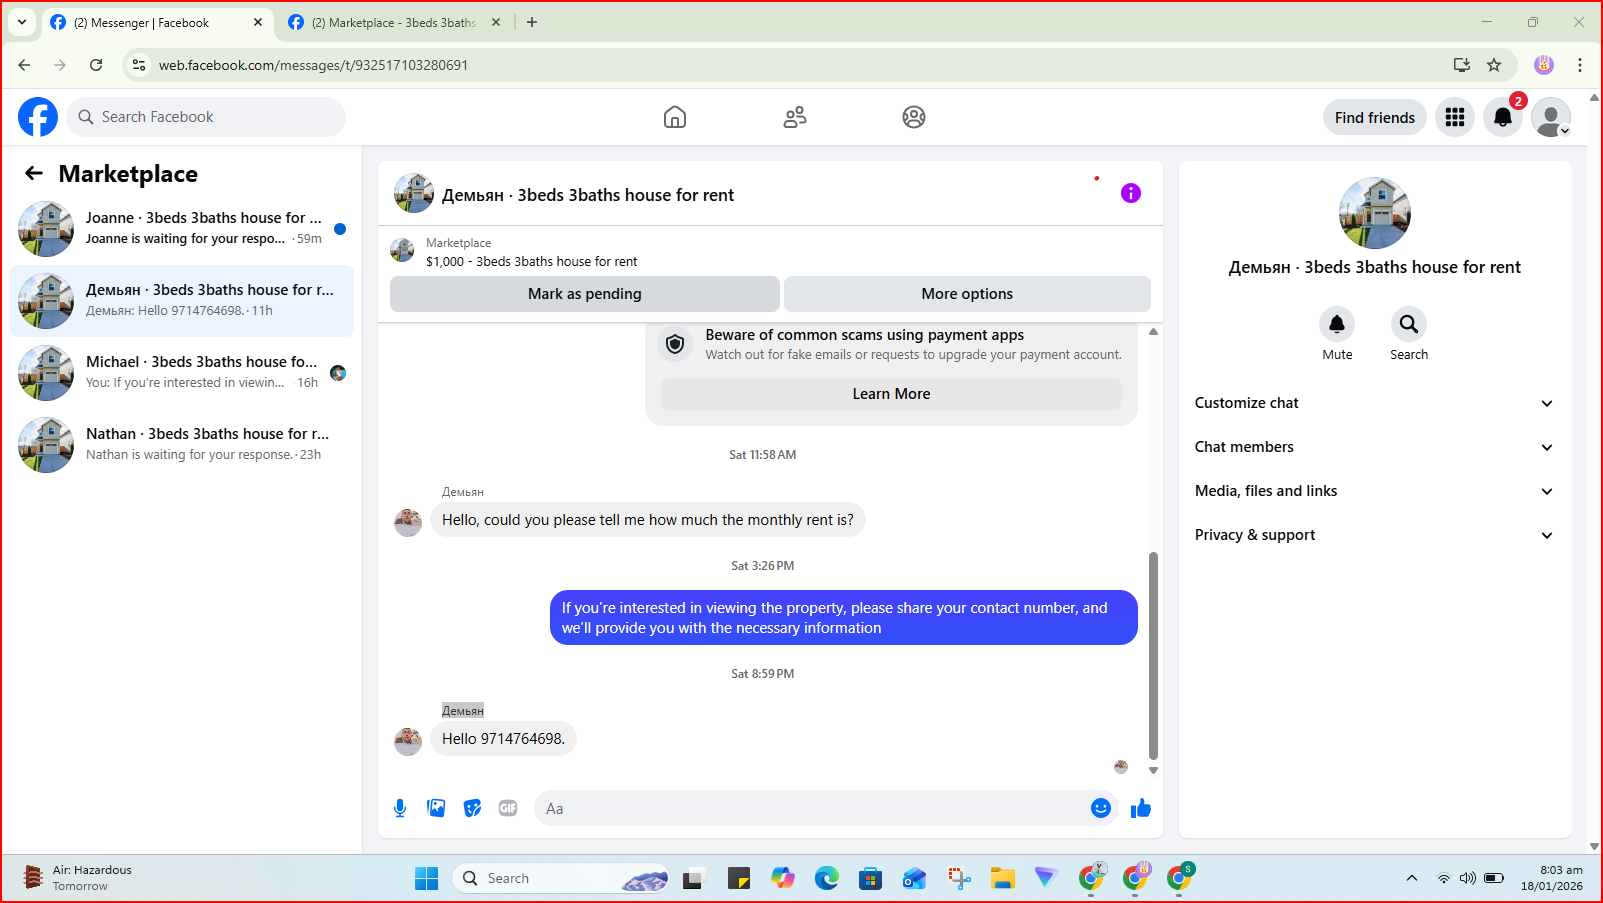Click the conversation scrollbar thumb
This screenshot has height=903, width=1603.
pyautogui.click(x=1153, y=656)
